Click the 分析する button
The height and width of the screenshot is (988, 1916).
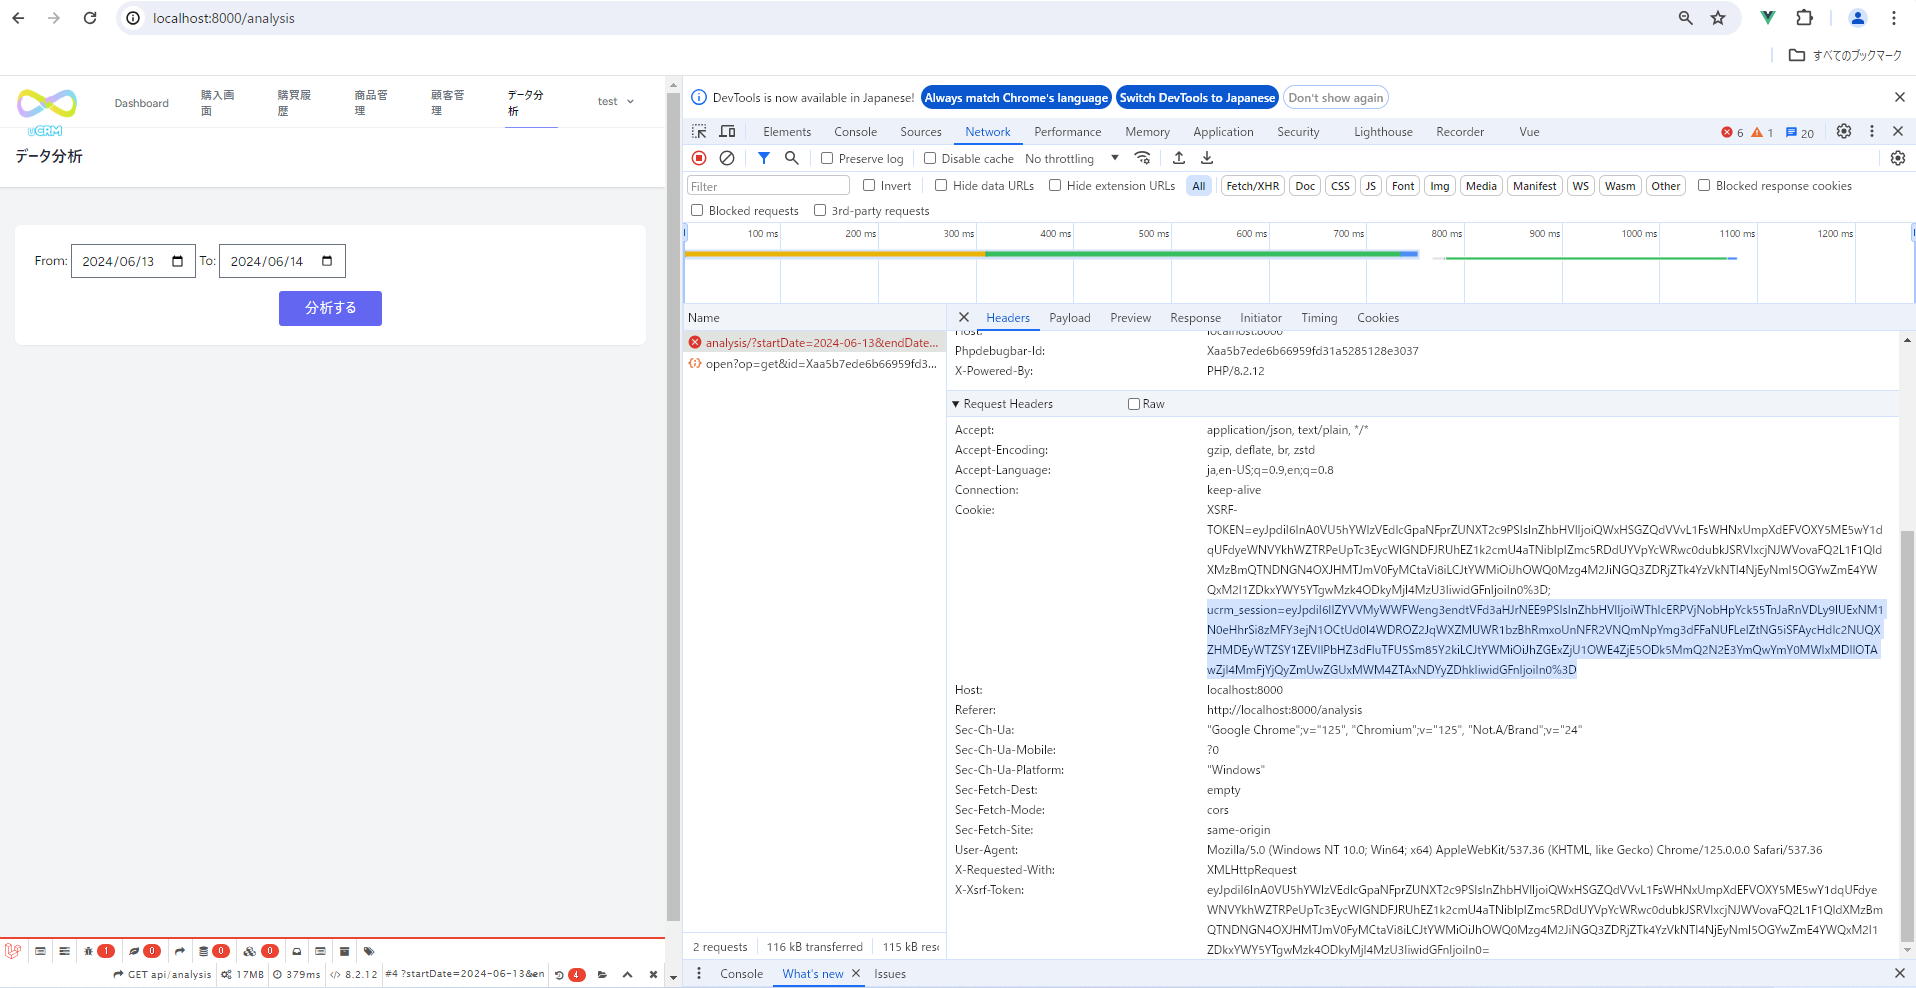click(x=330, y=308)
